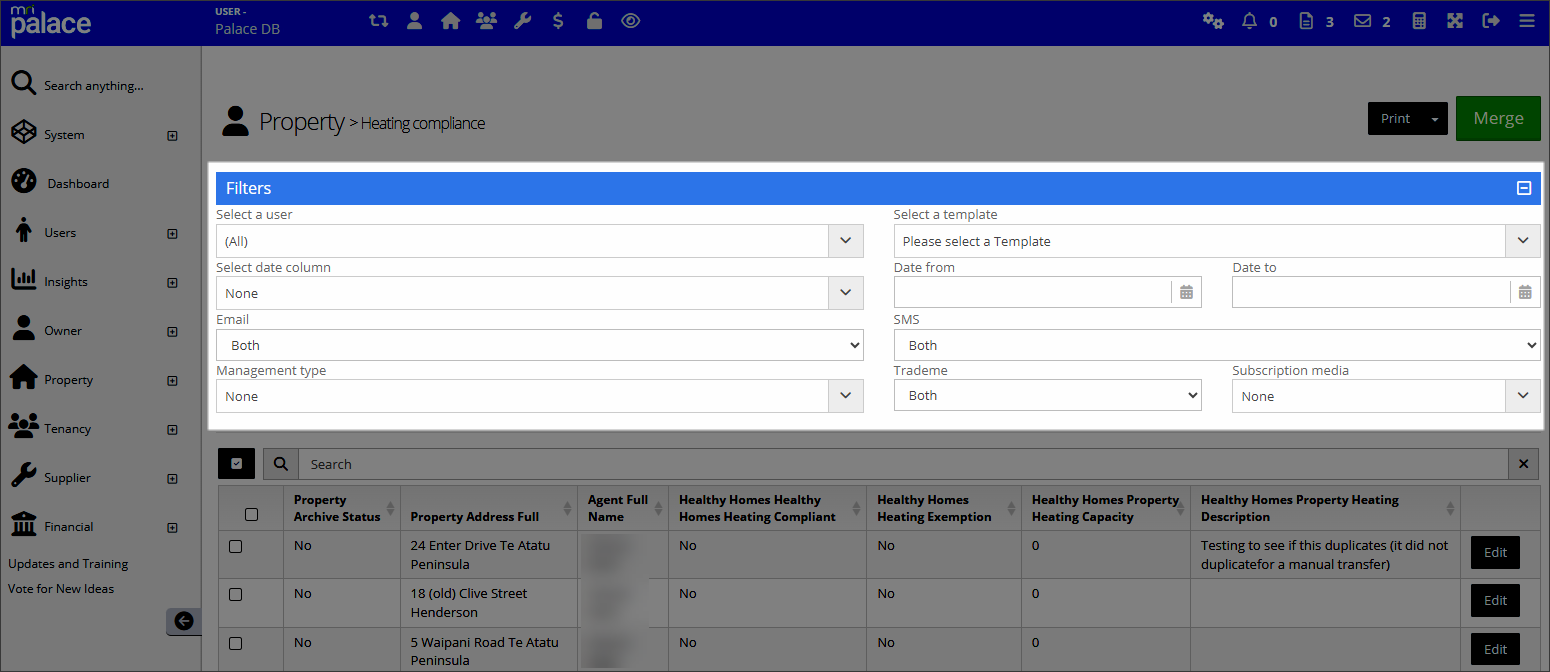The width and height of the screenshot is (1550, 672).
Task: Click the select-all black checkbox button
Action: tap(236, 464)
